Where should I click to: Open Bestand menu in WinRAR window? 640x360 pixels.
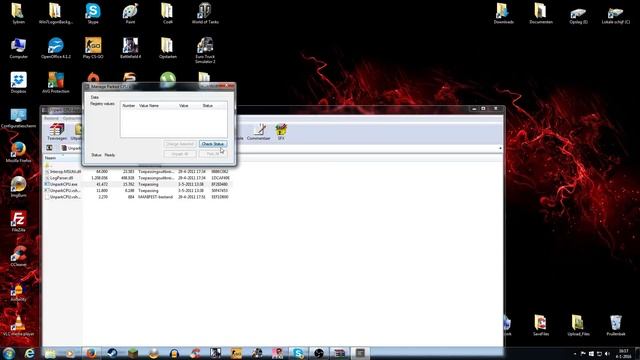[x=51, y=118]
